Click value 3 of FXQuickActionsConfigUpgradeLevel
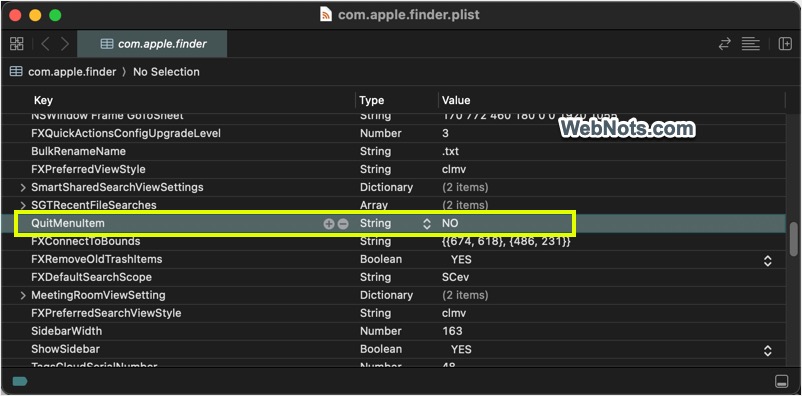Viewport: 802px width, 396px height. 445,134
